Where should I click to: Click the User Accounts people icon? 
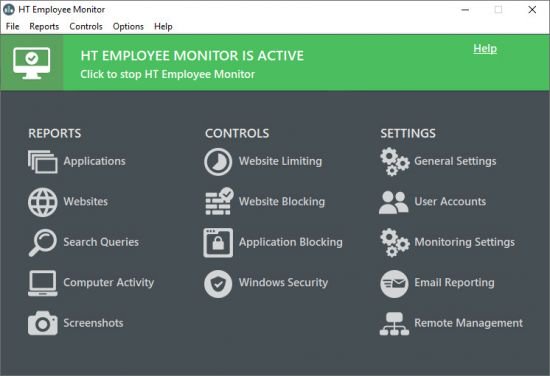pos(394,202)
